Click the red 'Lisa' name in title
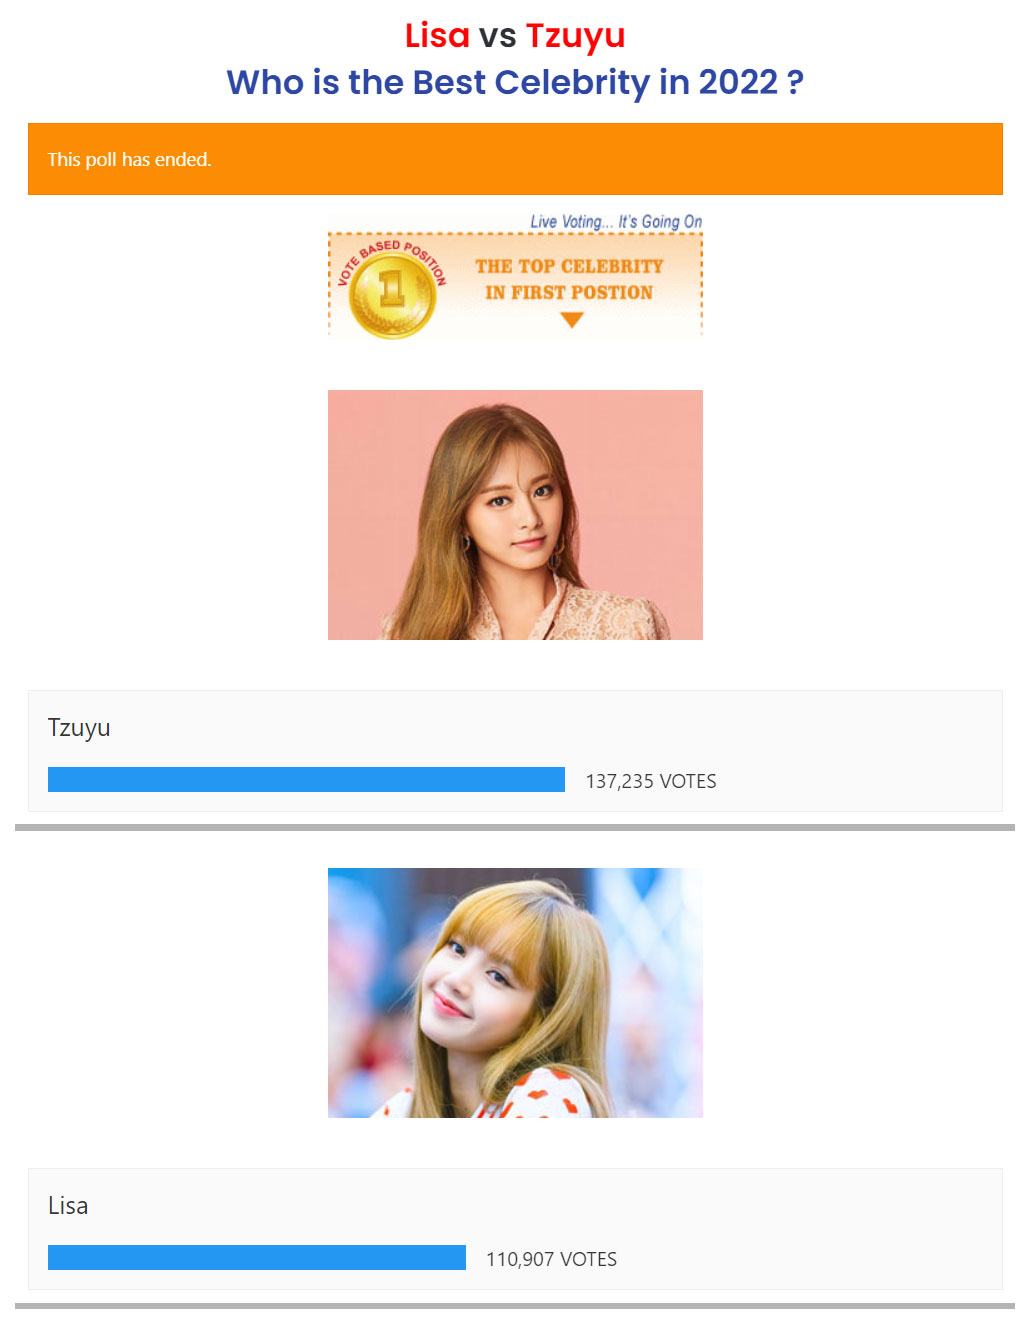The image size is (1033, 1331). (437, 36)
